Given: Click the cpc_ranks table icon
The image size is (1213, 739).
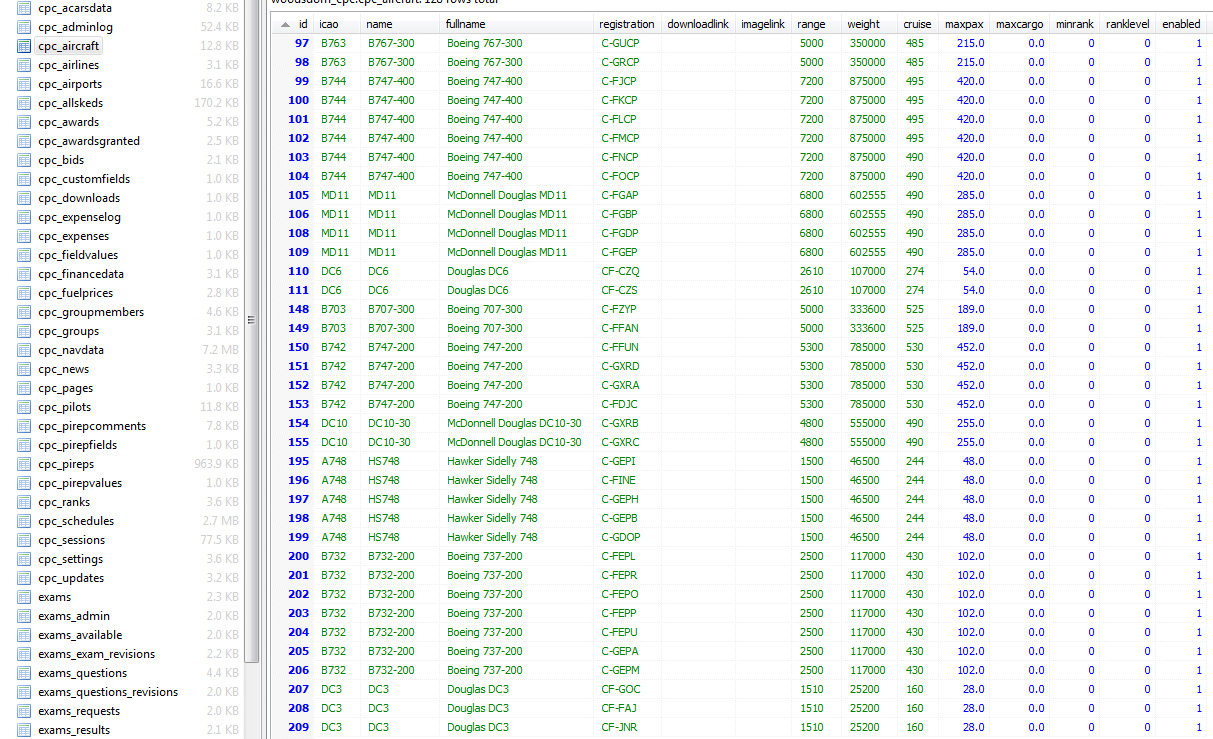Looking at the screenshot, I should 25,502.
